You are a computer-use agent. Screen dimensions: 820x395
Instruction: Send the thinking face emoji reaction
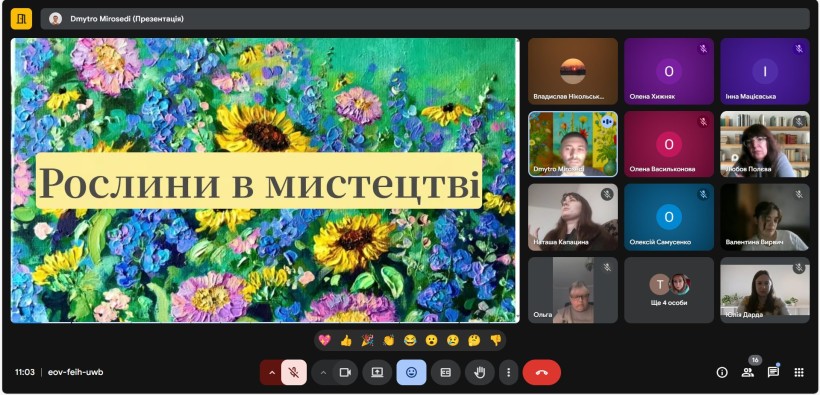point(474,341)
